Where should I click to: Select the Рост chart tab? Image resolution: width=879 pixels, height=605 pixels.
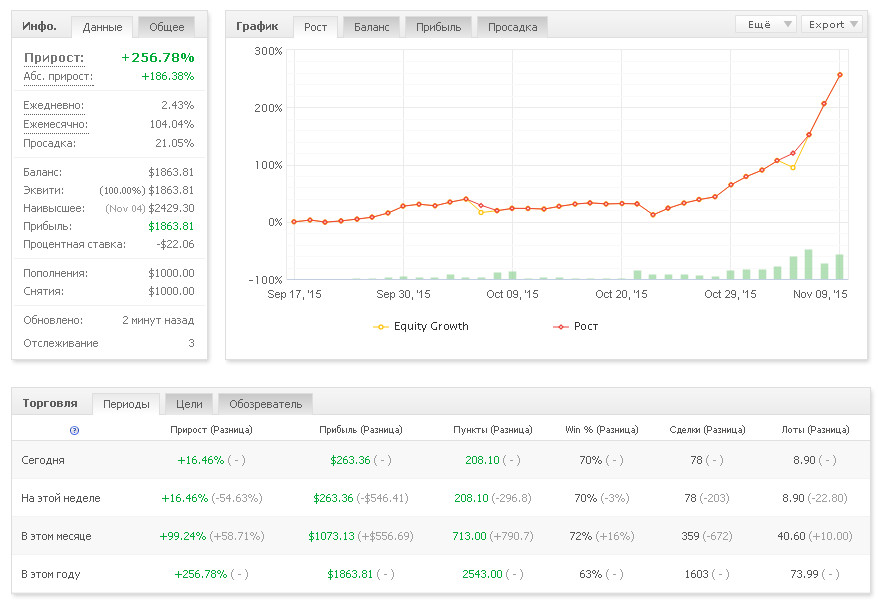pyautogui.click(x=315, y=27)
